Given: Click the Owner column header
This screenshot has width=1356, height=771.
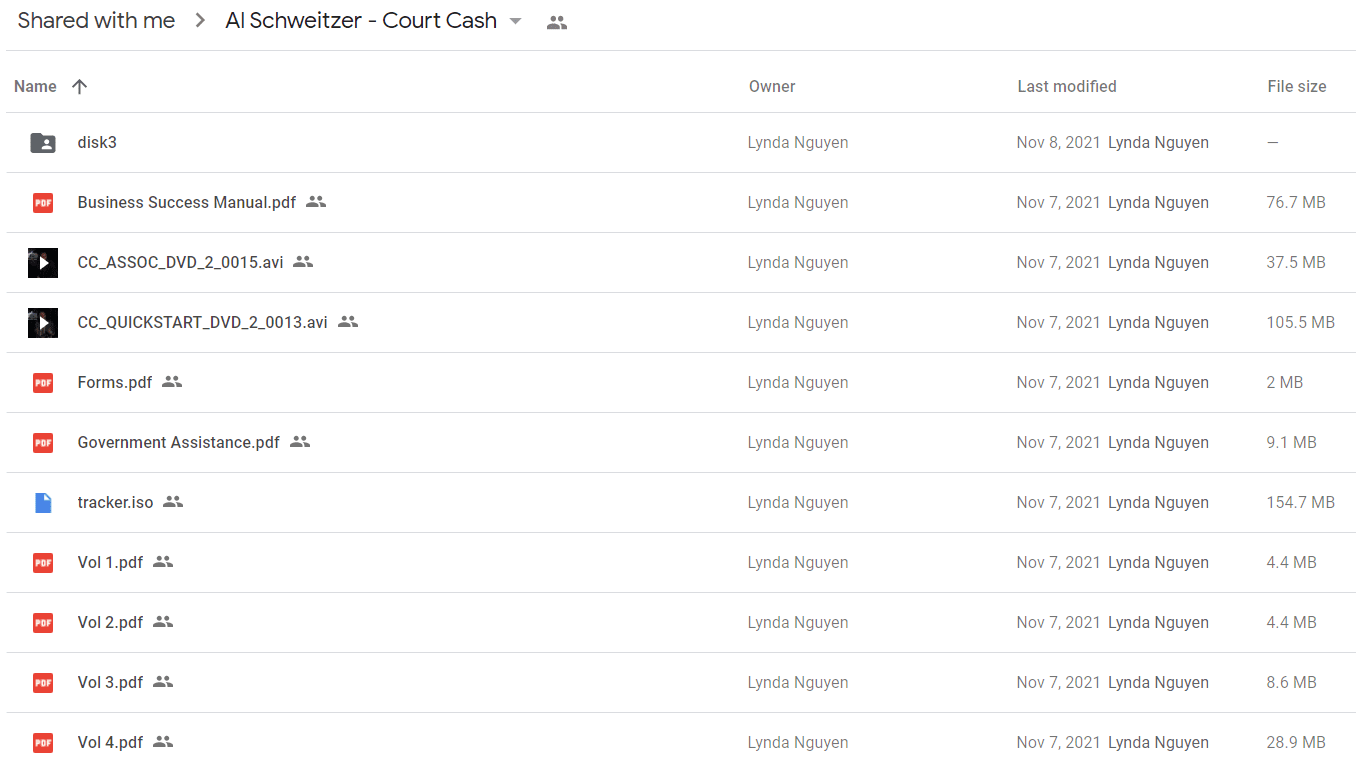Looking at the screenshot, I should [772, 87].
